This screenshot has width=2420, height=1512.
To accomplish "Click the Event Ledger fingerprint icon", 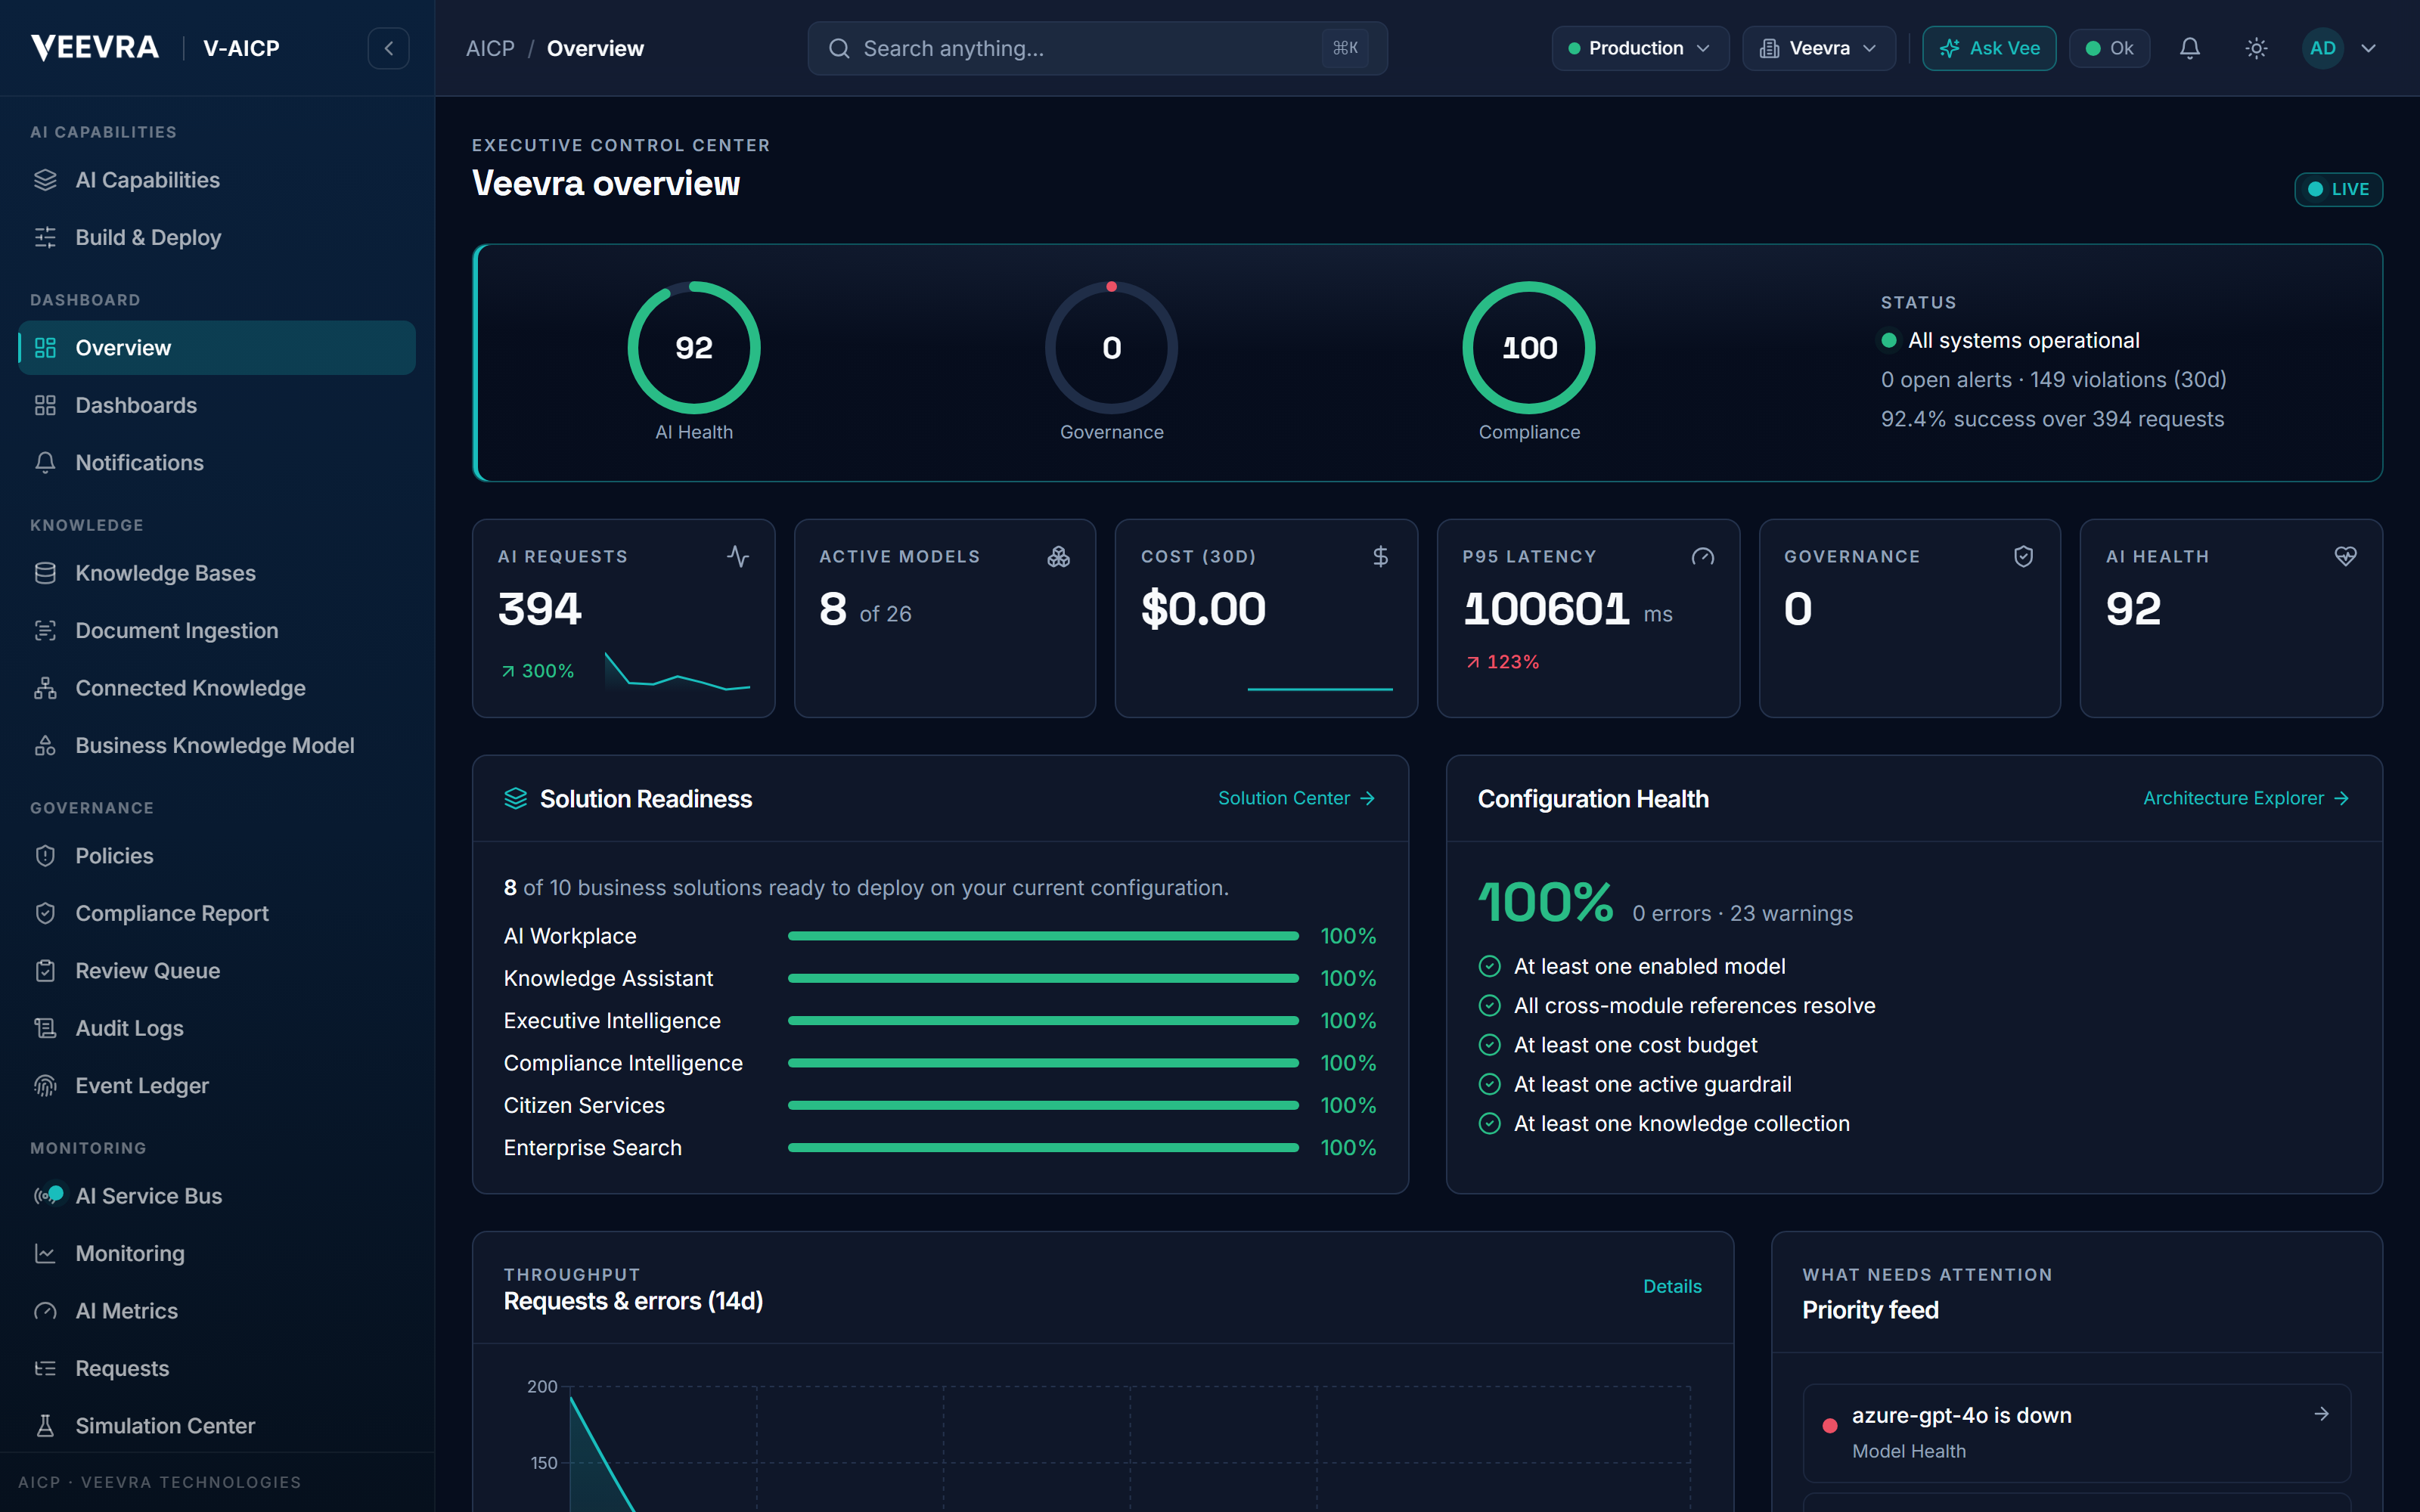I will (x=45, y=1085).
